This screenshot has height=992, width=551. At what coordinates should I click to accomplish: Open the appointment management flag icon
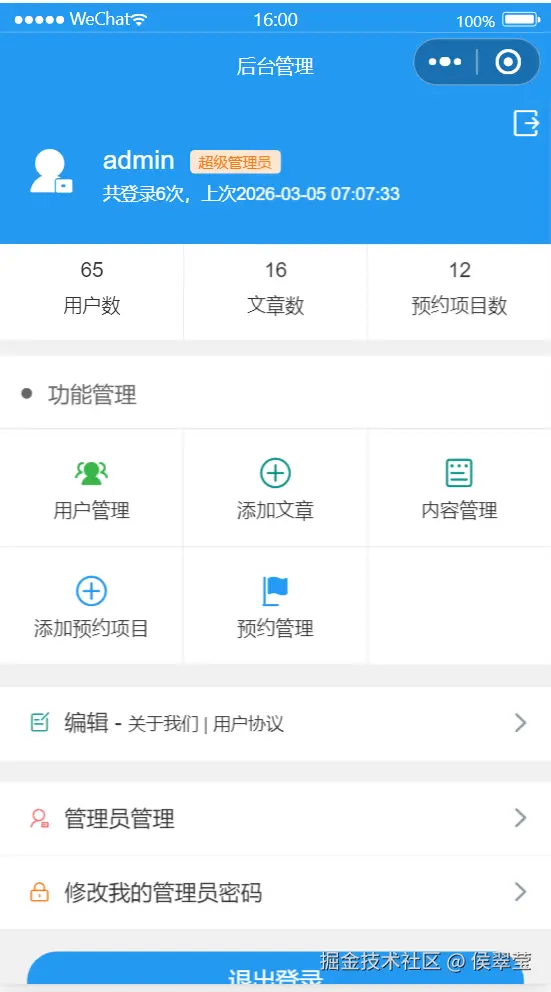coord(275,591)
